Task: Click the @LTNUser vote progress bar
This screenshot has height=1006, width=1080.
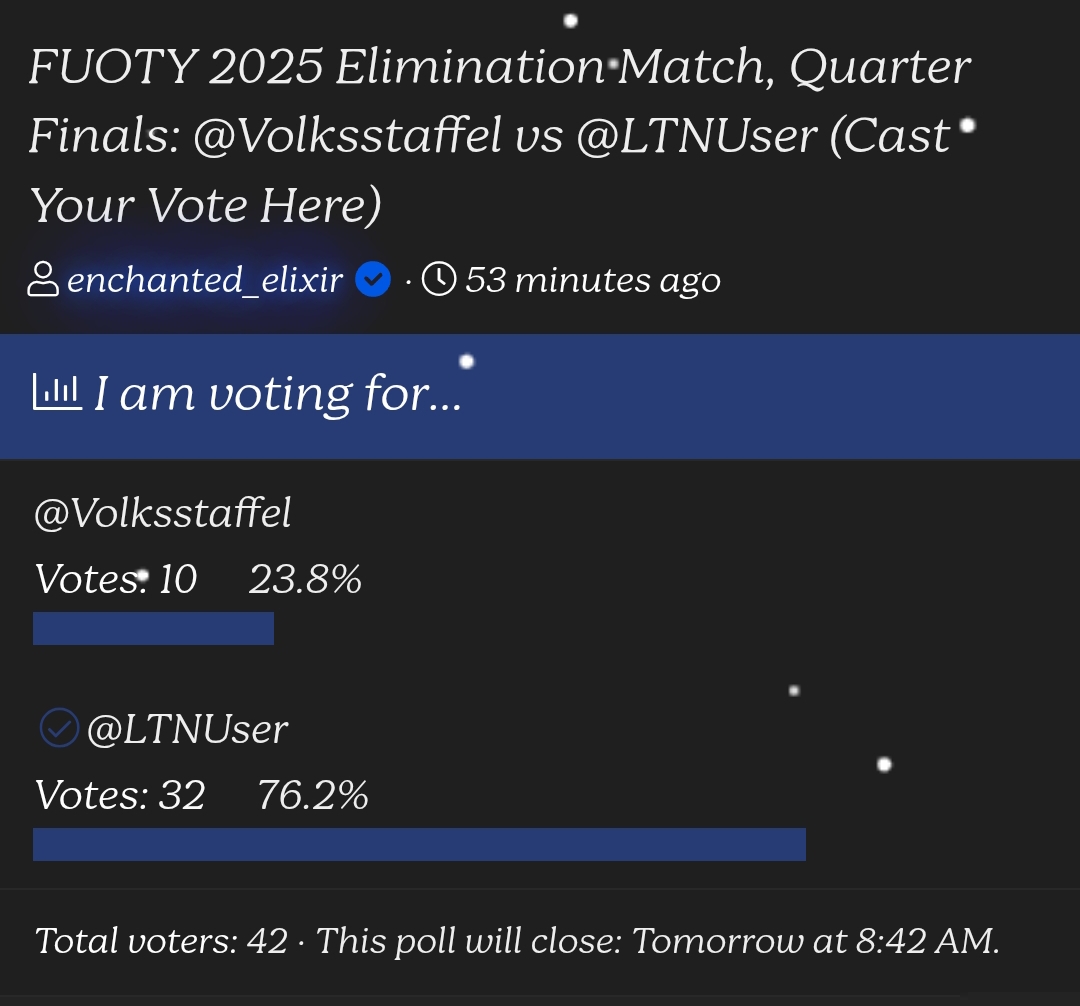Action: 419,844
